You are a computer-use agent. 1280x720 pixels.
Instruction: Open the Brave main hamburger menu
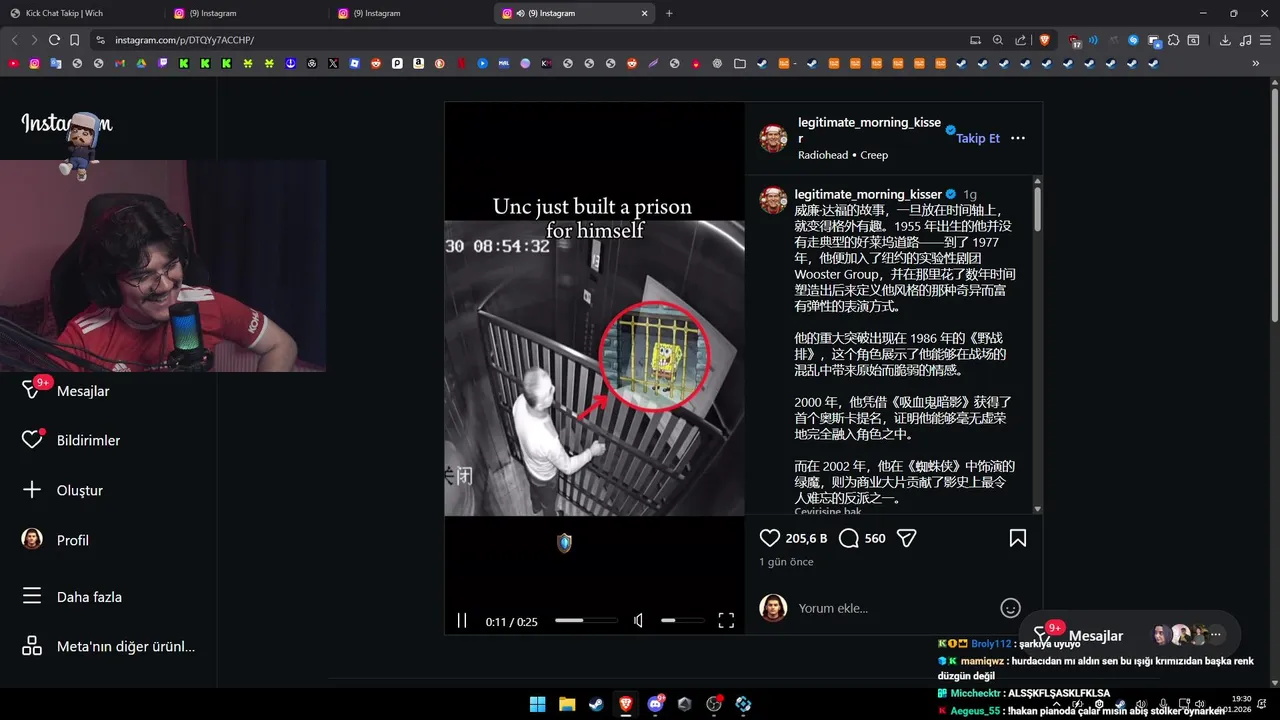click(x=1266, y=40)
